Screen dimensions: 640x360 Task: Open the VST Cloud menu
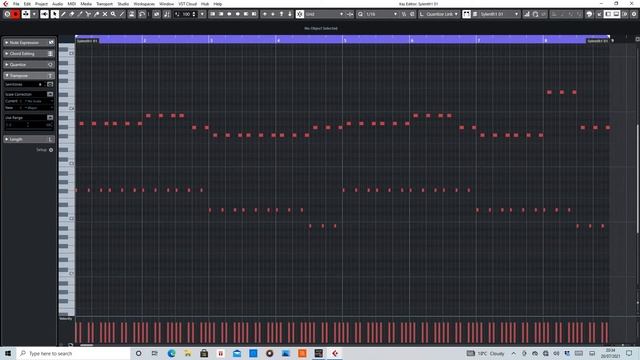coord(188,4)
